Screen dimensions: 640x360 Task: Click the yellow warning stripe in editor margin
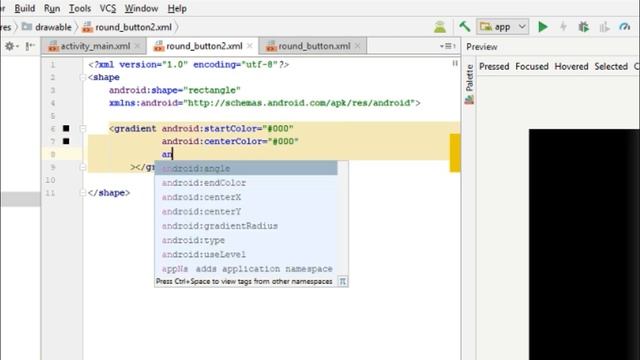click(455, 153)
